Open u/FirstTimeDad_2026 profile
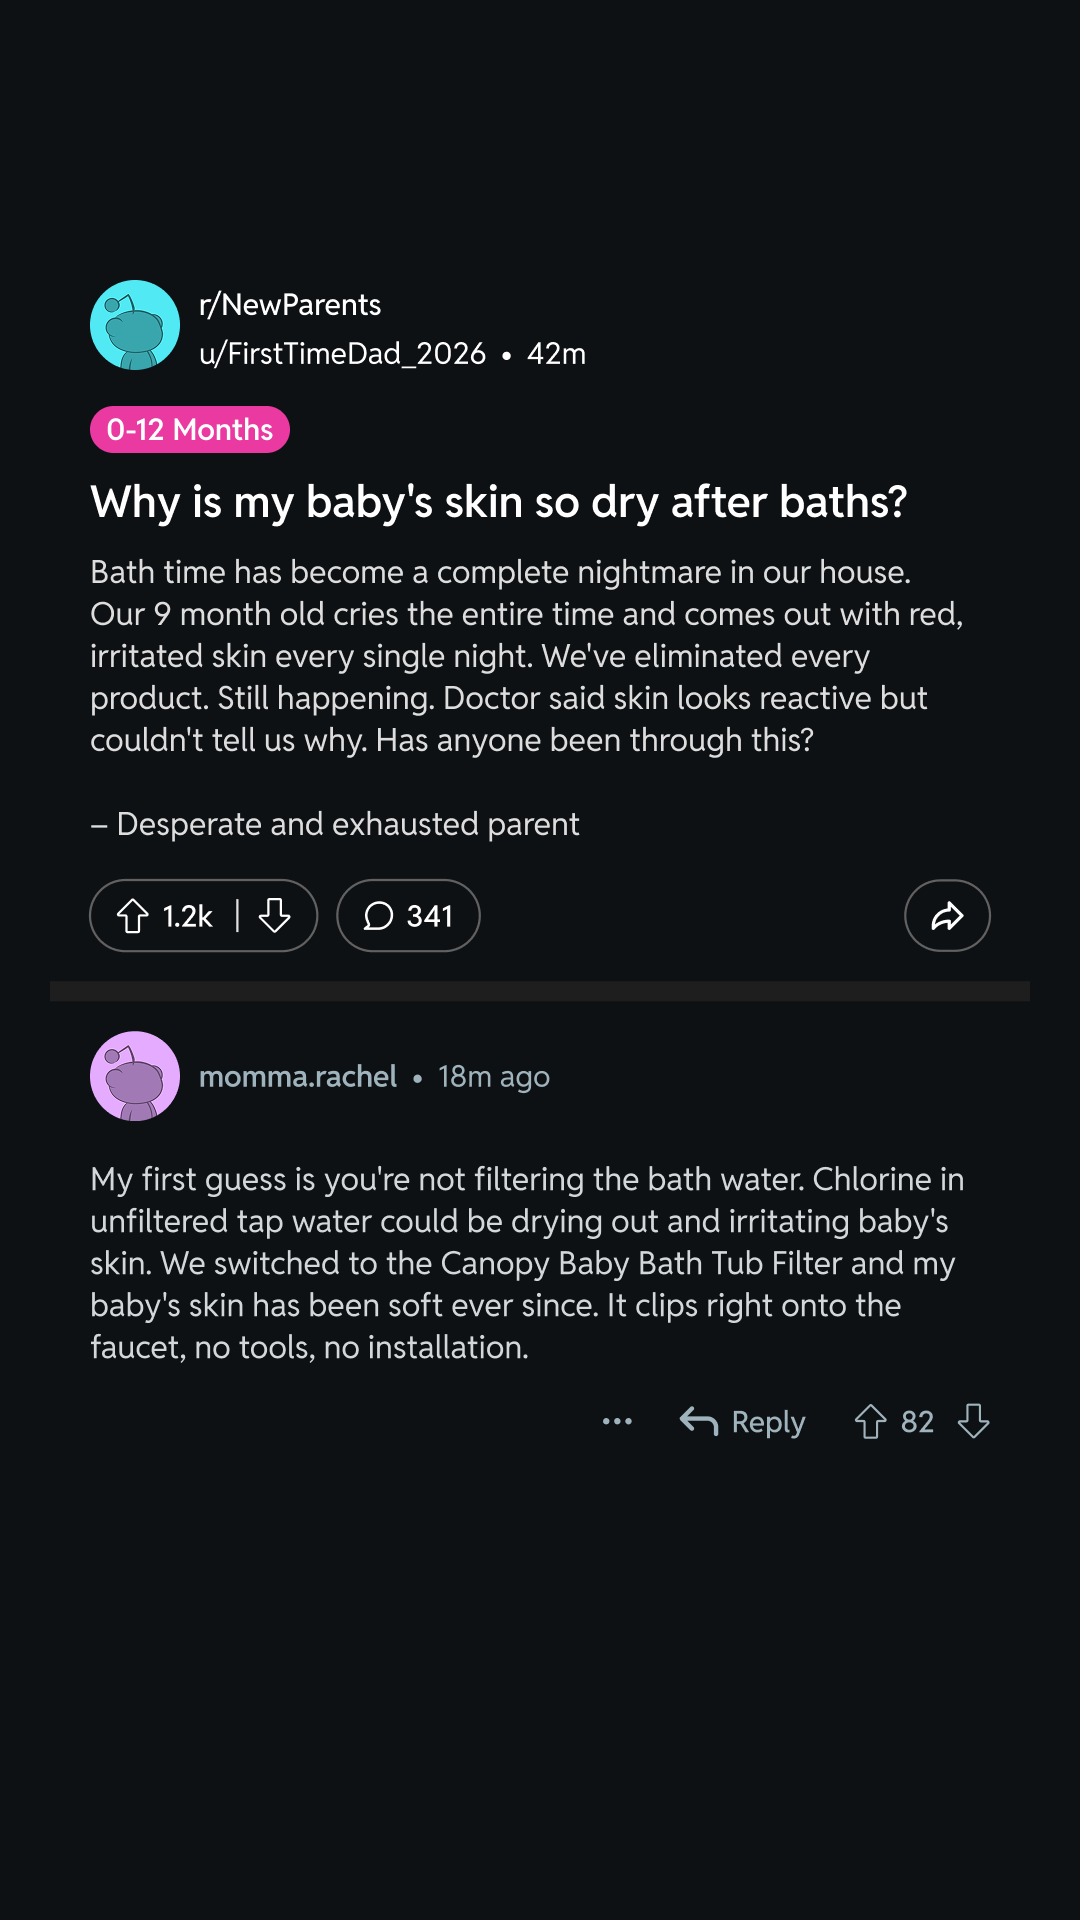 click(342, 353)
